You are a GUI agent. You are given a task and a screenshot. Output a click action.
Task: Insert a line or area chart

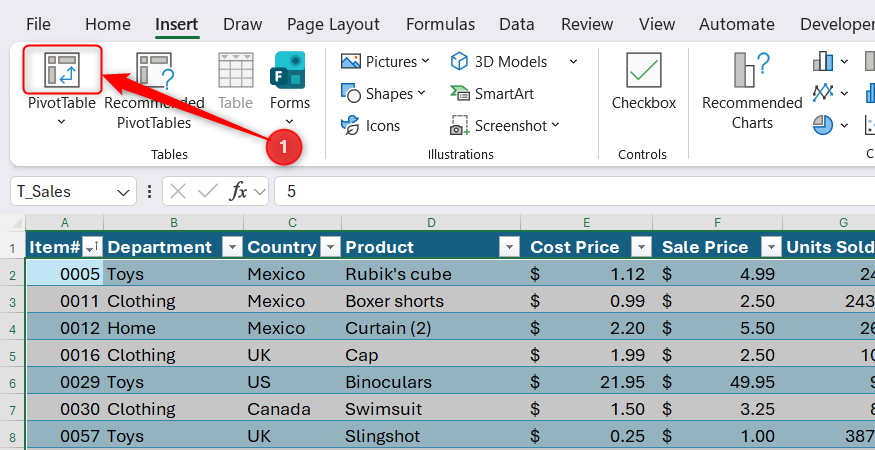823,93
